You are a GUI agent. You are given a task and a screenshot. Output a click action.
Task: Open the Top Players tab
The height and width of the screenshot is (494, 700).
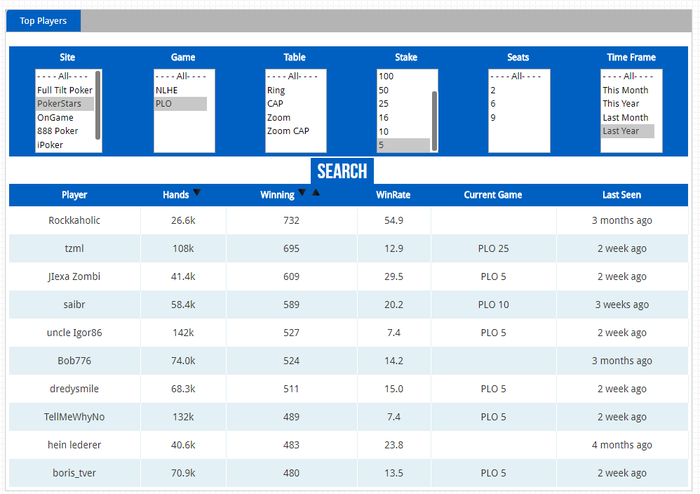[x=43, y=21]
